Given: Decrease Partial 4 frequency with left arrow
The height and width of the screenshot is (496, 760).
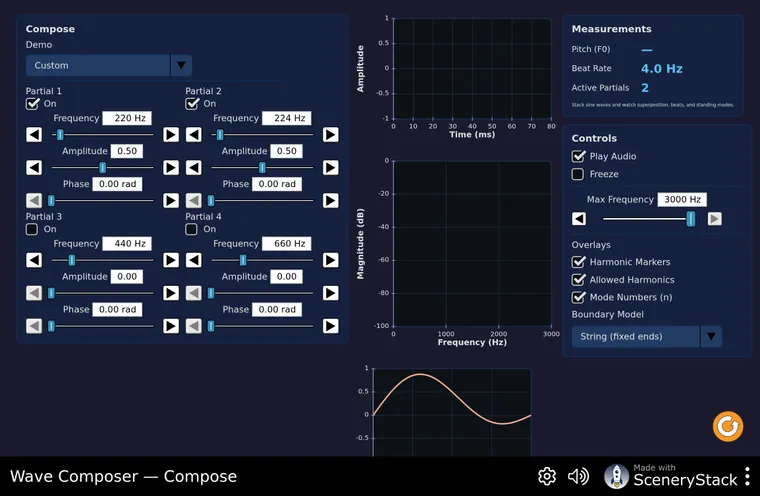Looking at the screenshot, I should 194,260.
